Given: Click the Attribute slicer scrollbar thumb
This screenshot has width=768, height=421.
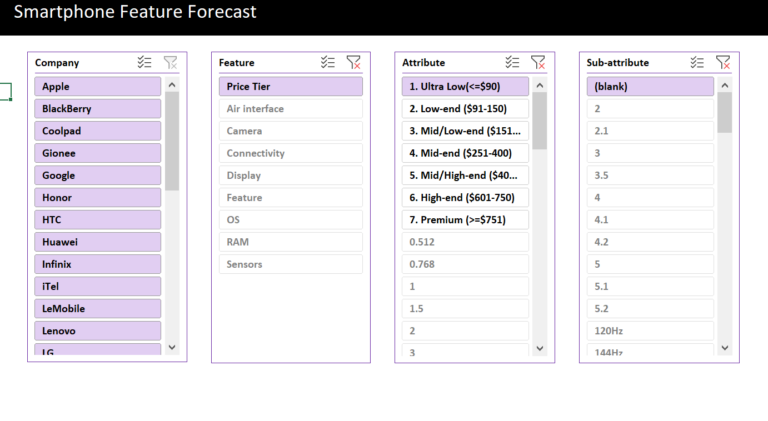Looking at the screenshot, I should click(x=540, y=120).
